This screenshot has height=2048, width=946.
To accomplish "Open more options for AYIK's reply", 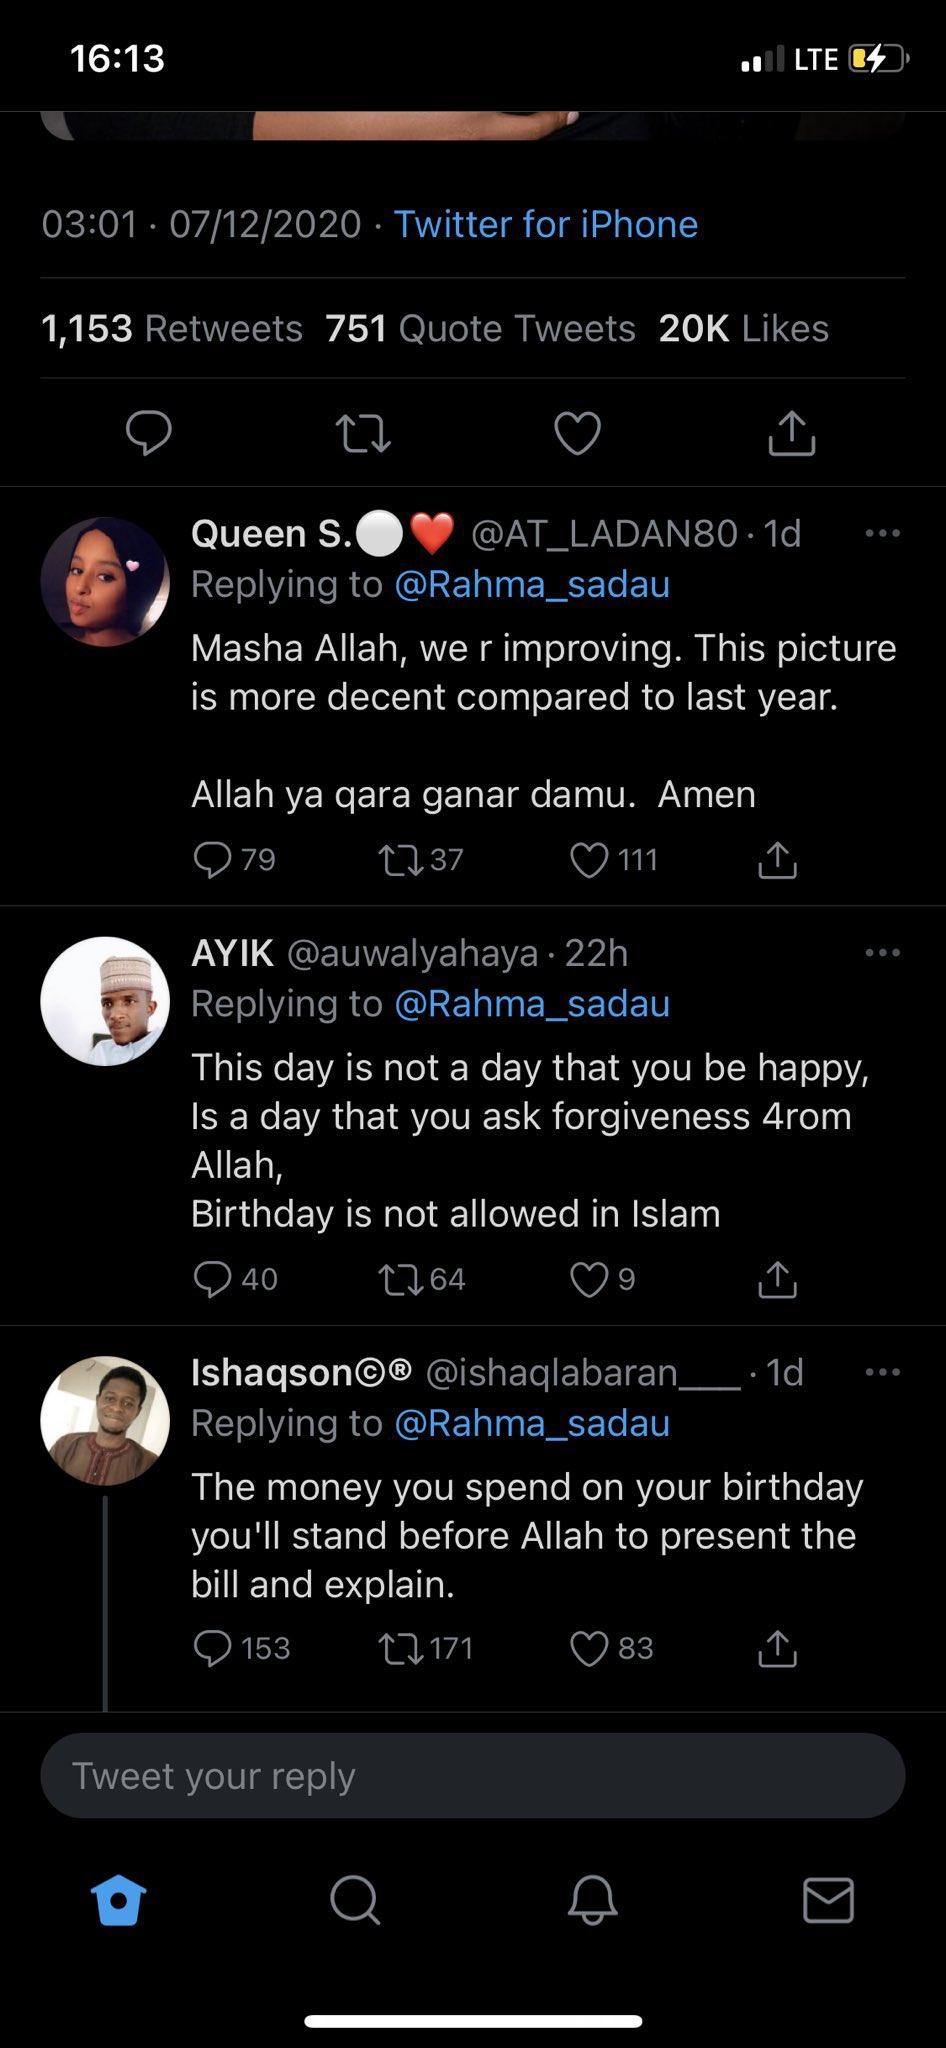I will coord(882,953).
